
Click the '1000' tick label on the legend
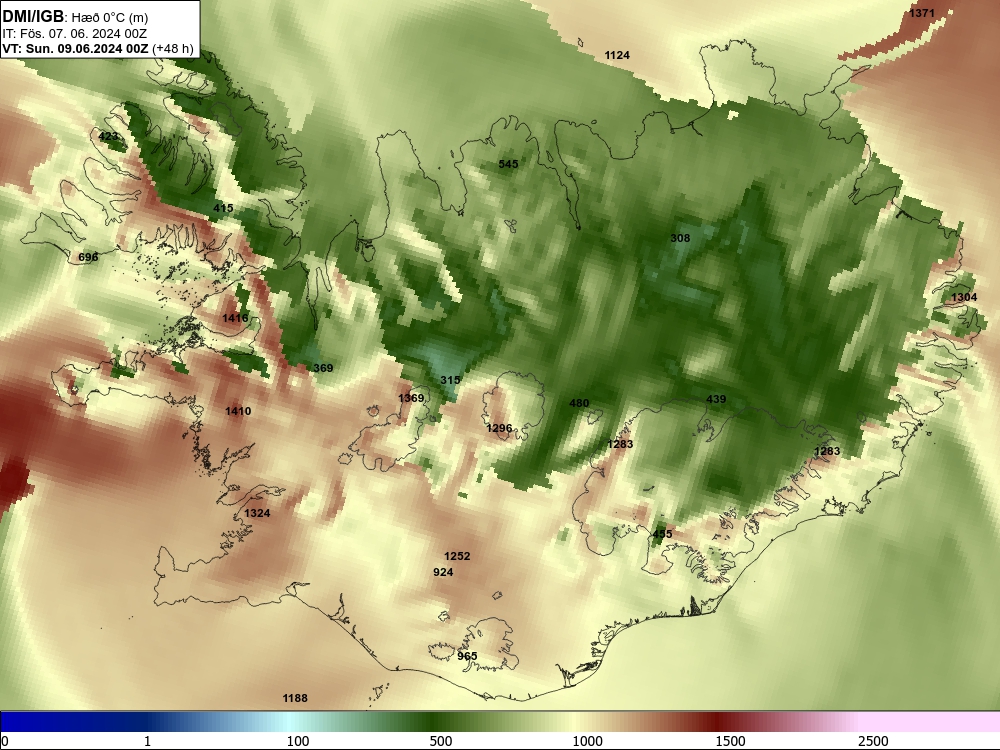[x=587, y=741]
